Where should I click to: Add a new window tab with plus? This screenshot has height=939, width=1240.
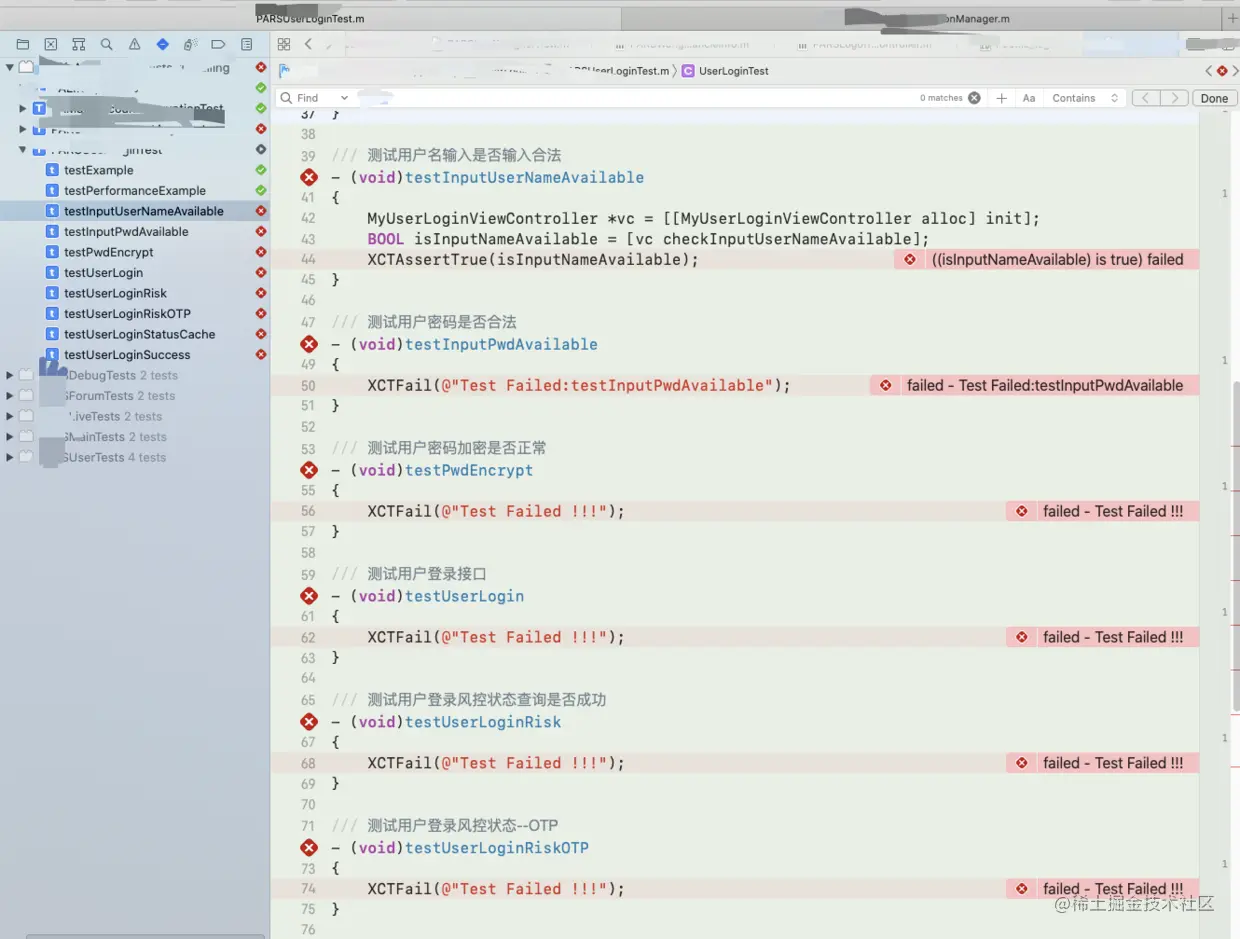[1231, 18]
